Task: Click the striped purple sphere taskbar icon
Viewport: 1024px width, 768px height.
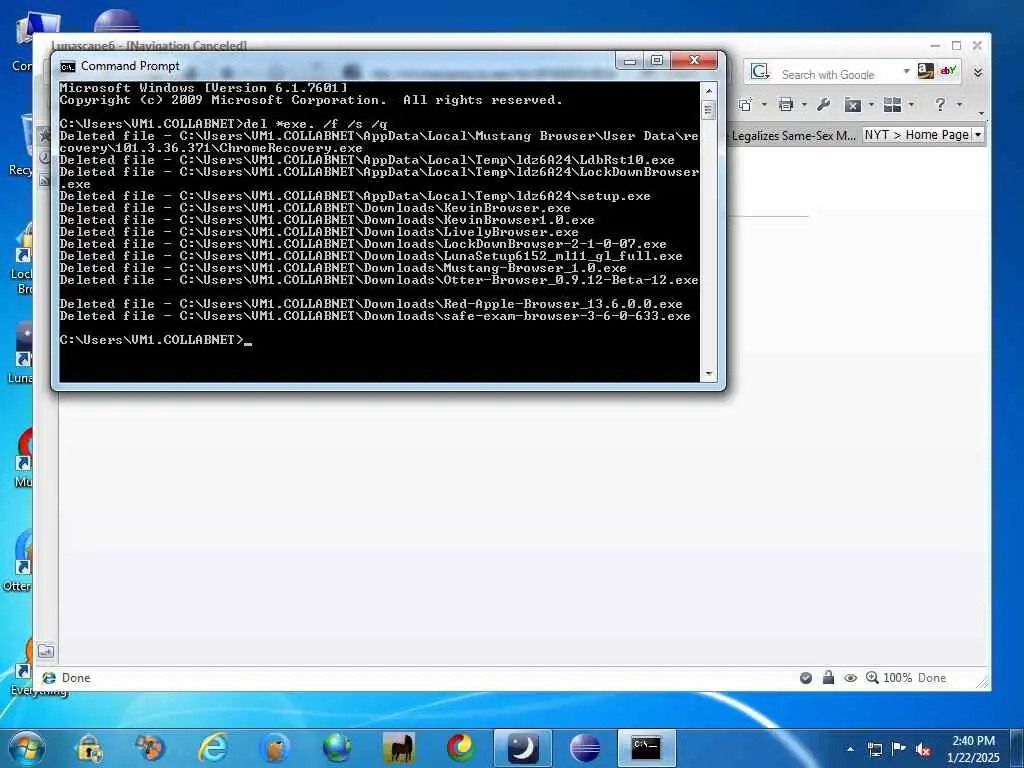Action: (584, 748)
